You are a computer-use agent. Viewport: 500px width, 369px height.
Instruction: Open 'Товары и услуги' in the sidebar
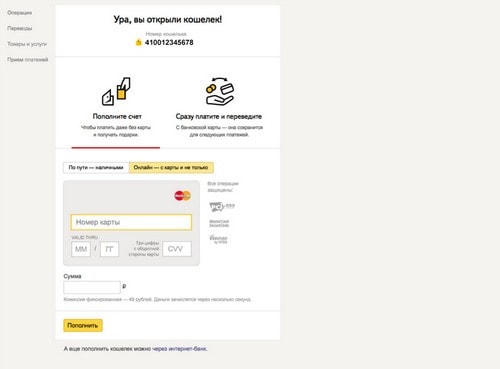coord(27,44)
